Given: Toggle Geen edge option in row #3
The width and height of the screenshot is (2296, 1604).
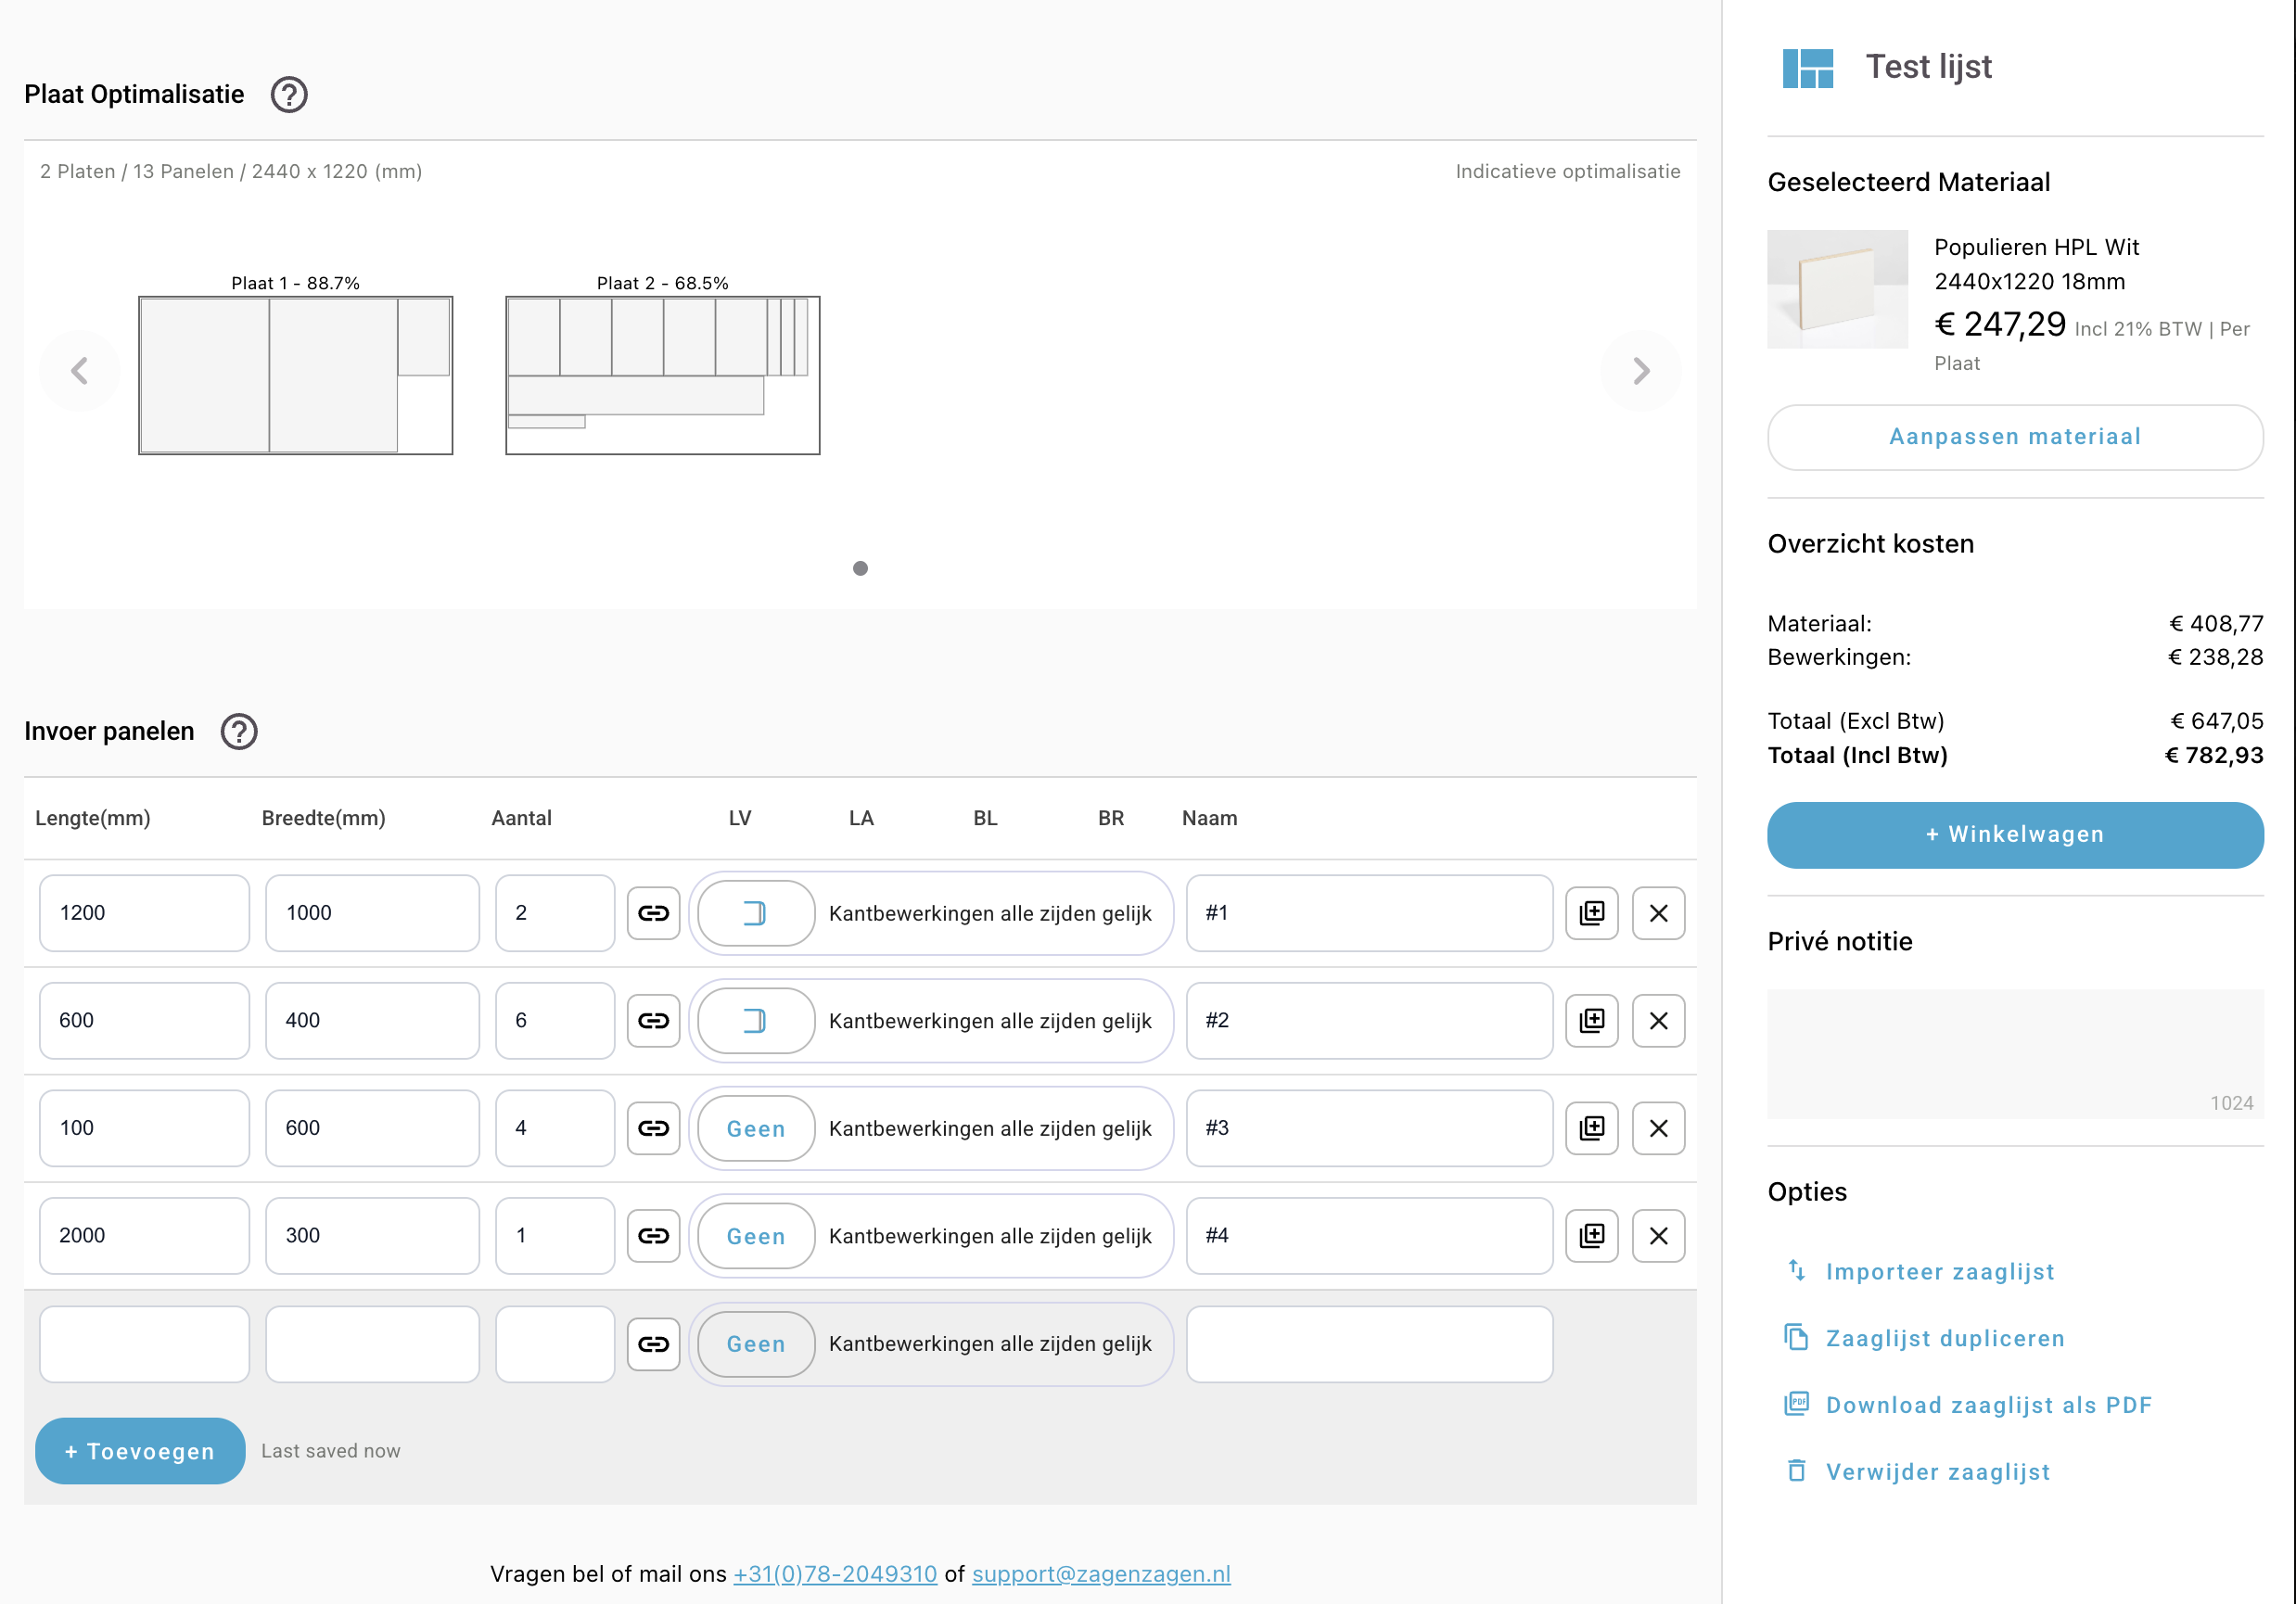Looking at the screenshot, I should [x=755, y=1128].
